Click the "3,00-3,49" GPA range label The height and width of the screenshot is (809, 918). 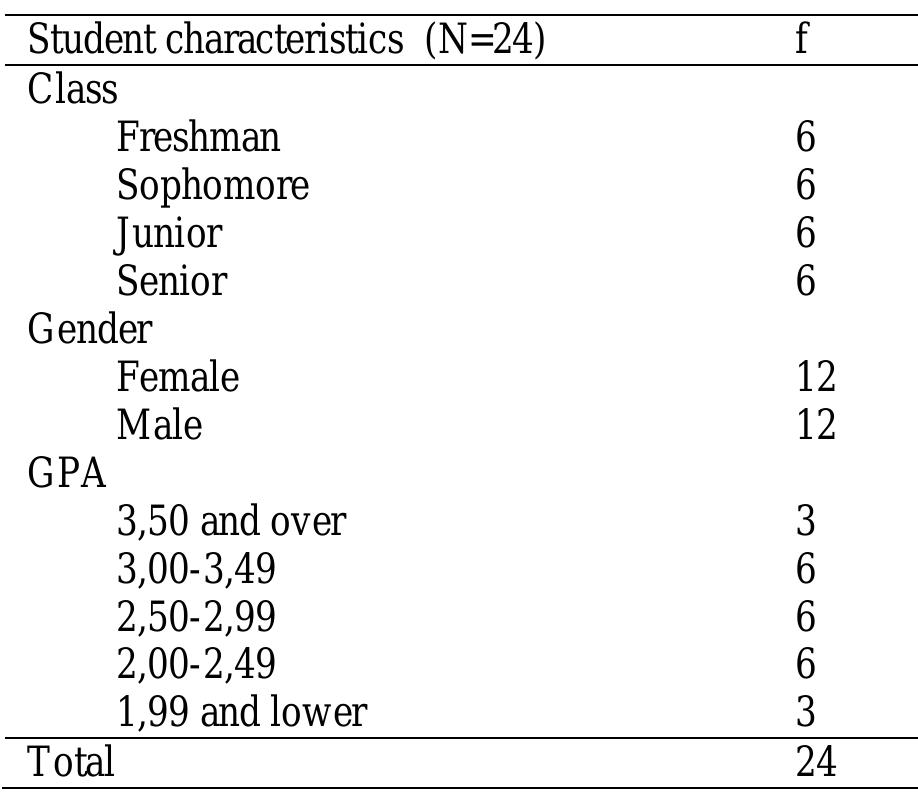pos(196,570)
